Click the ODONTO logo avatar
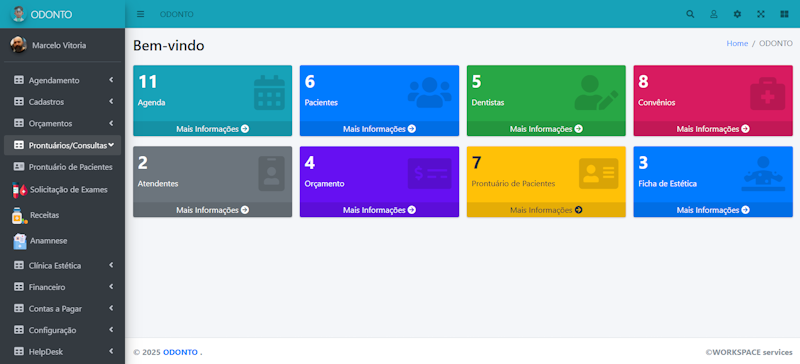Screen dimensions: 800x364 click(x=18, y=14)
